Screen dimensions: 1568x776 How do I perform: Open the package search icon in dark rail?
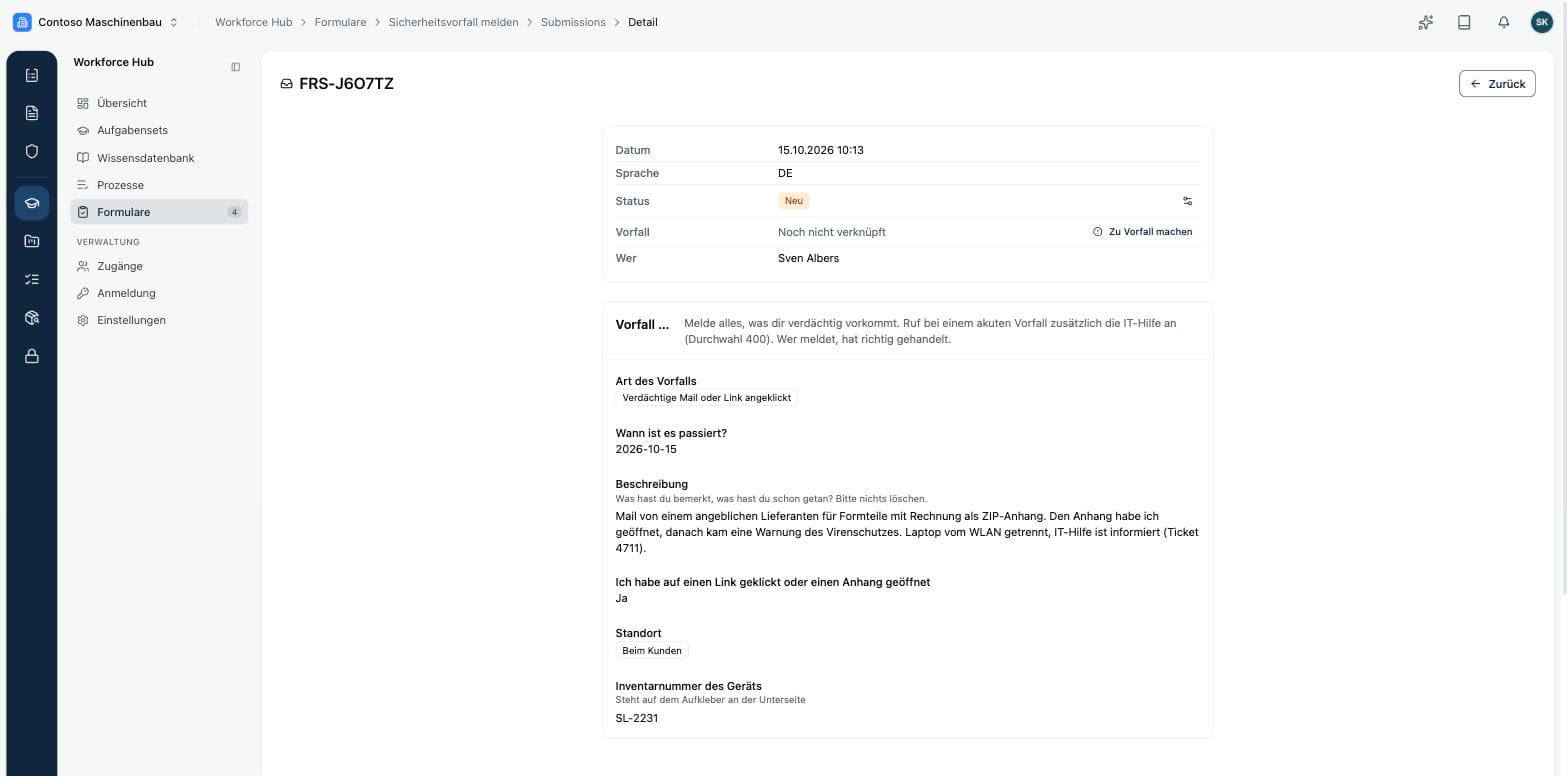click(31, 318)
